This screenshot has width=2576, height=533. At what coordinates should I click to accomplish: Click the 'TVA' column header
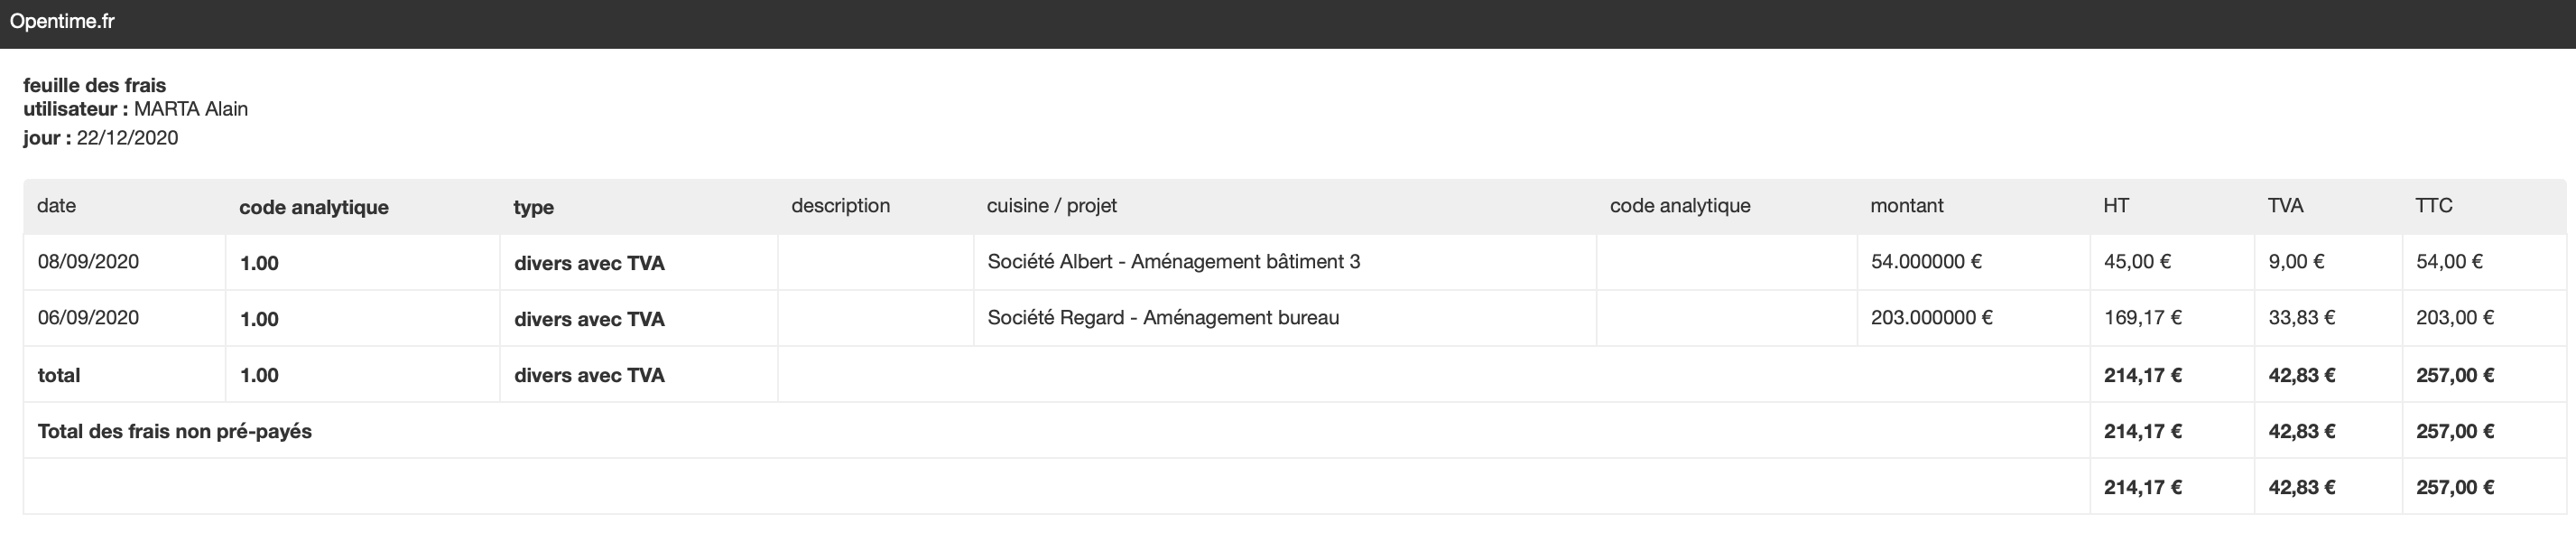(2285, 206)
